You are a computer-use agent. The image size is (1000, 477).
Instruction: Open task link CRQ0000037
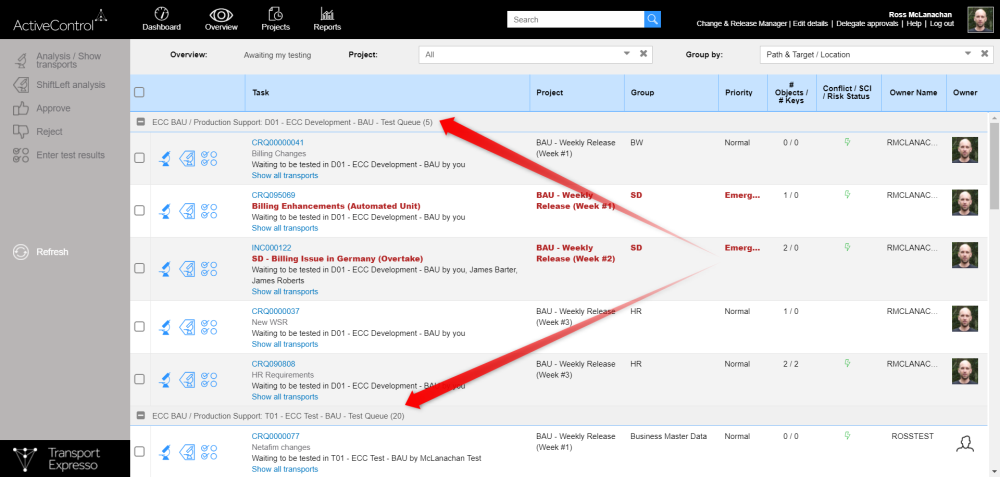coord(275,311)
